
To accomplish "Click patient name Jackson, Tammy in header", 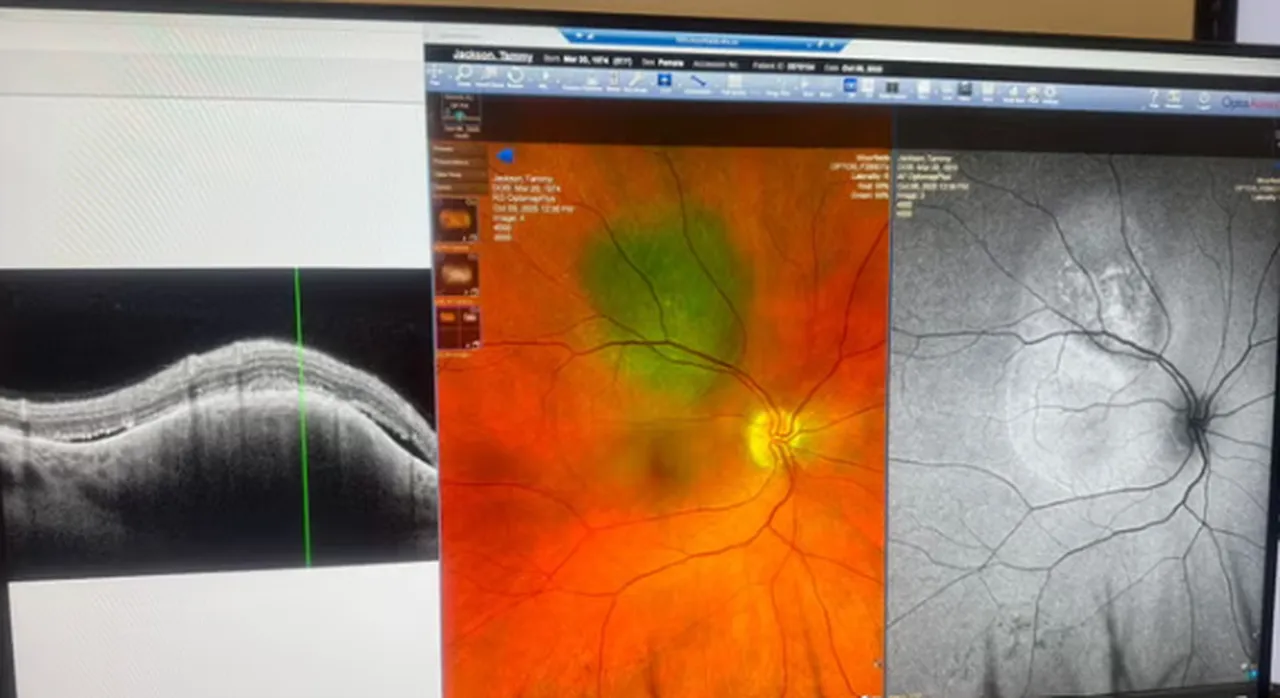I will coord(492,56).
